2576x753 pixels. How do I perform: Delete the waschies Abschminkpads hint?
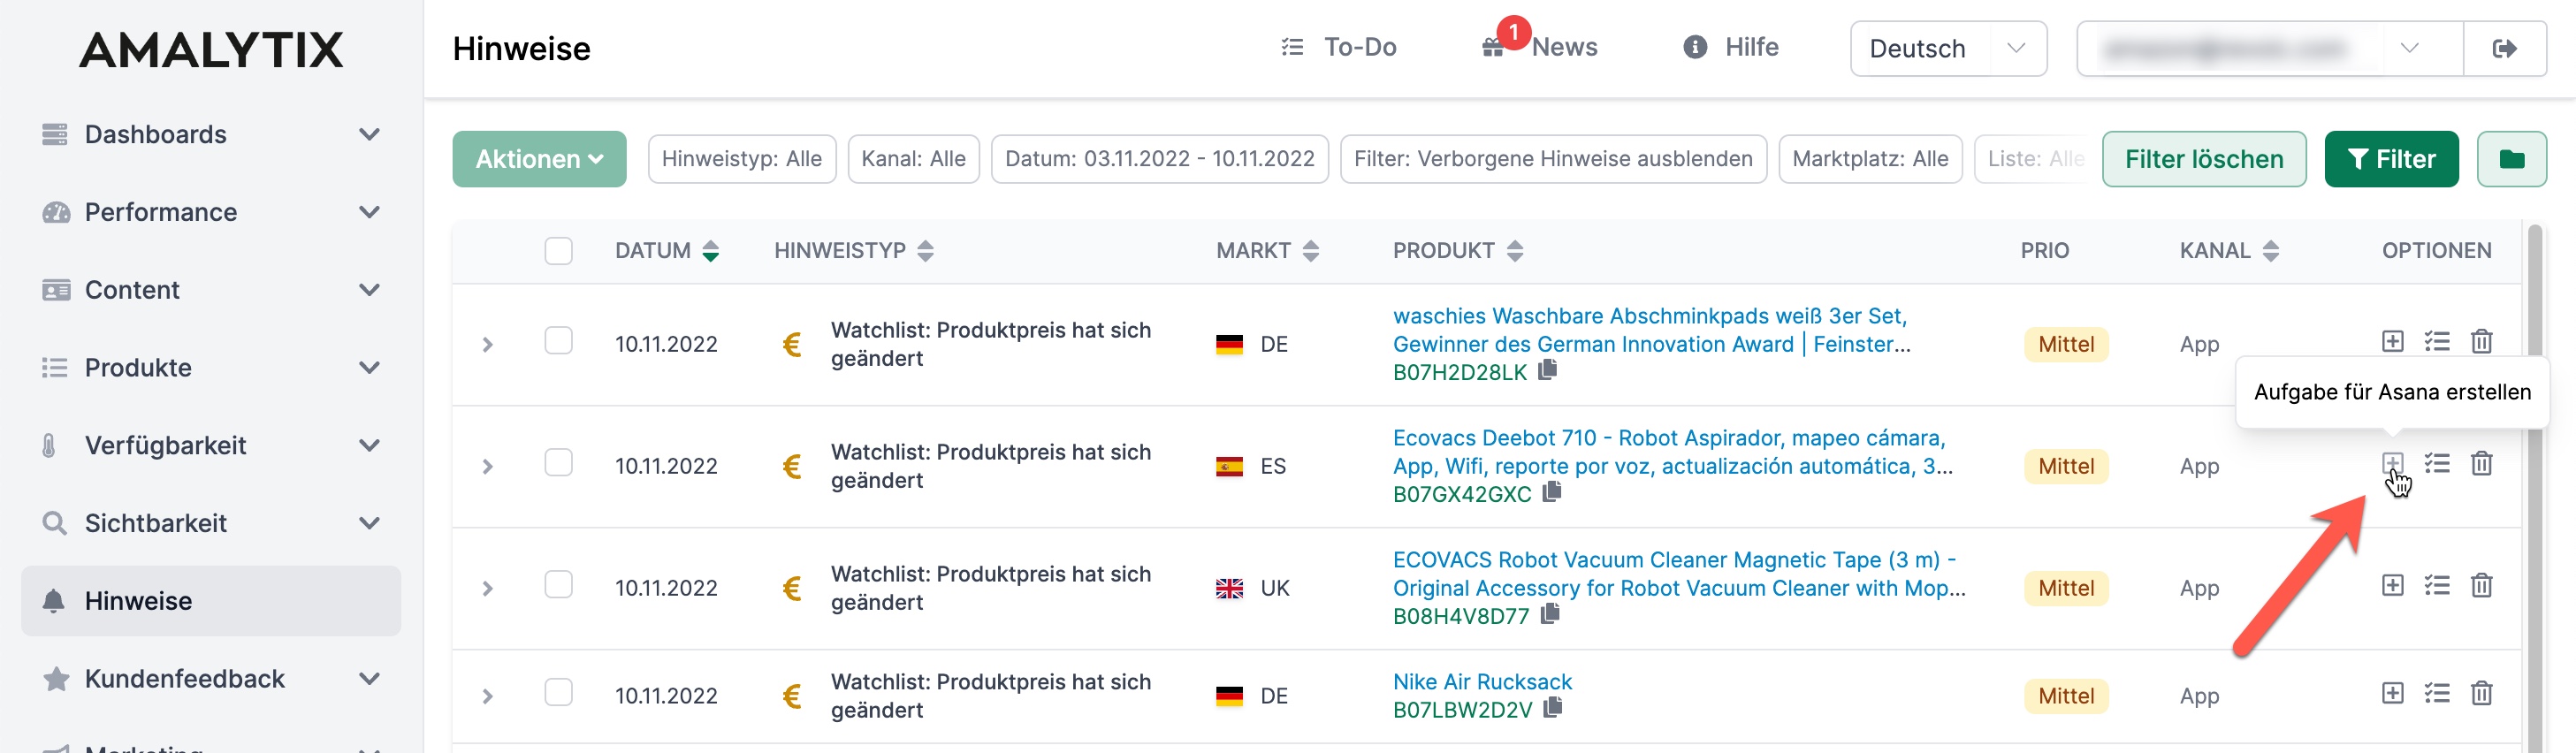2481,341
